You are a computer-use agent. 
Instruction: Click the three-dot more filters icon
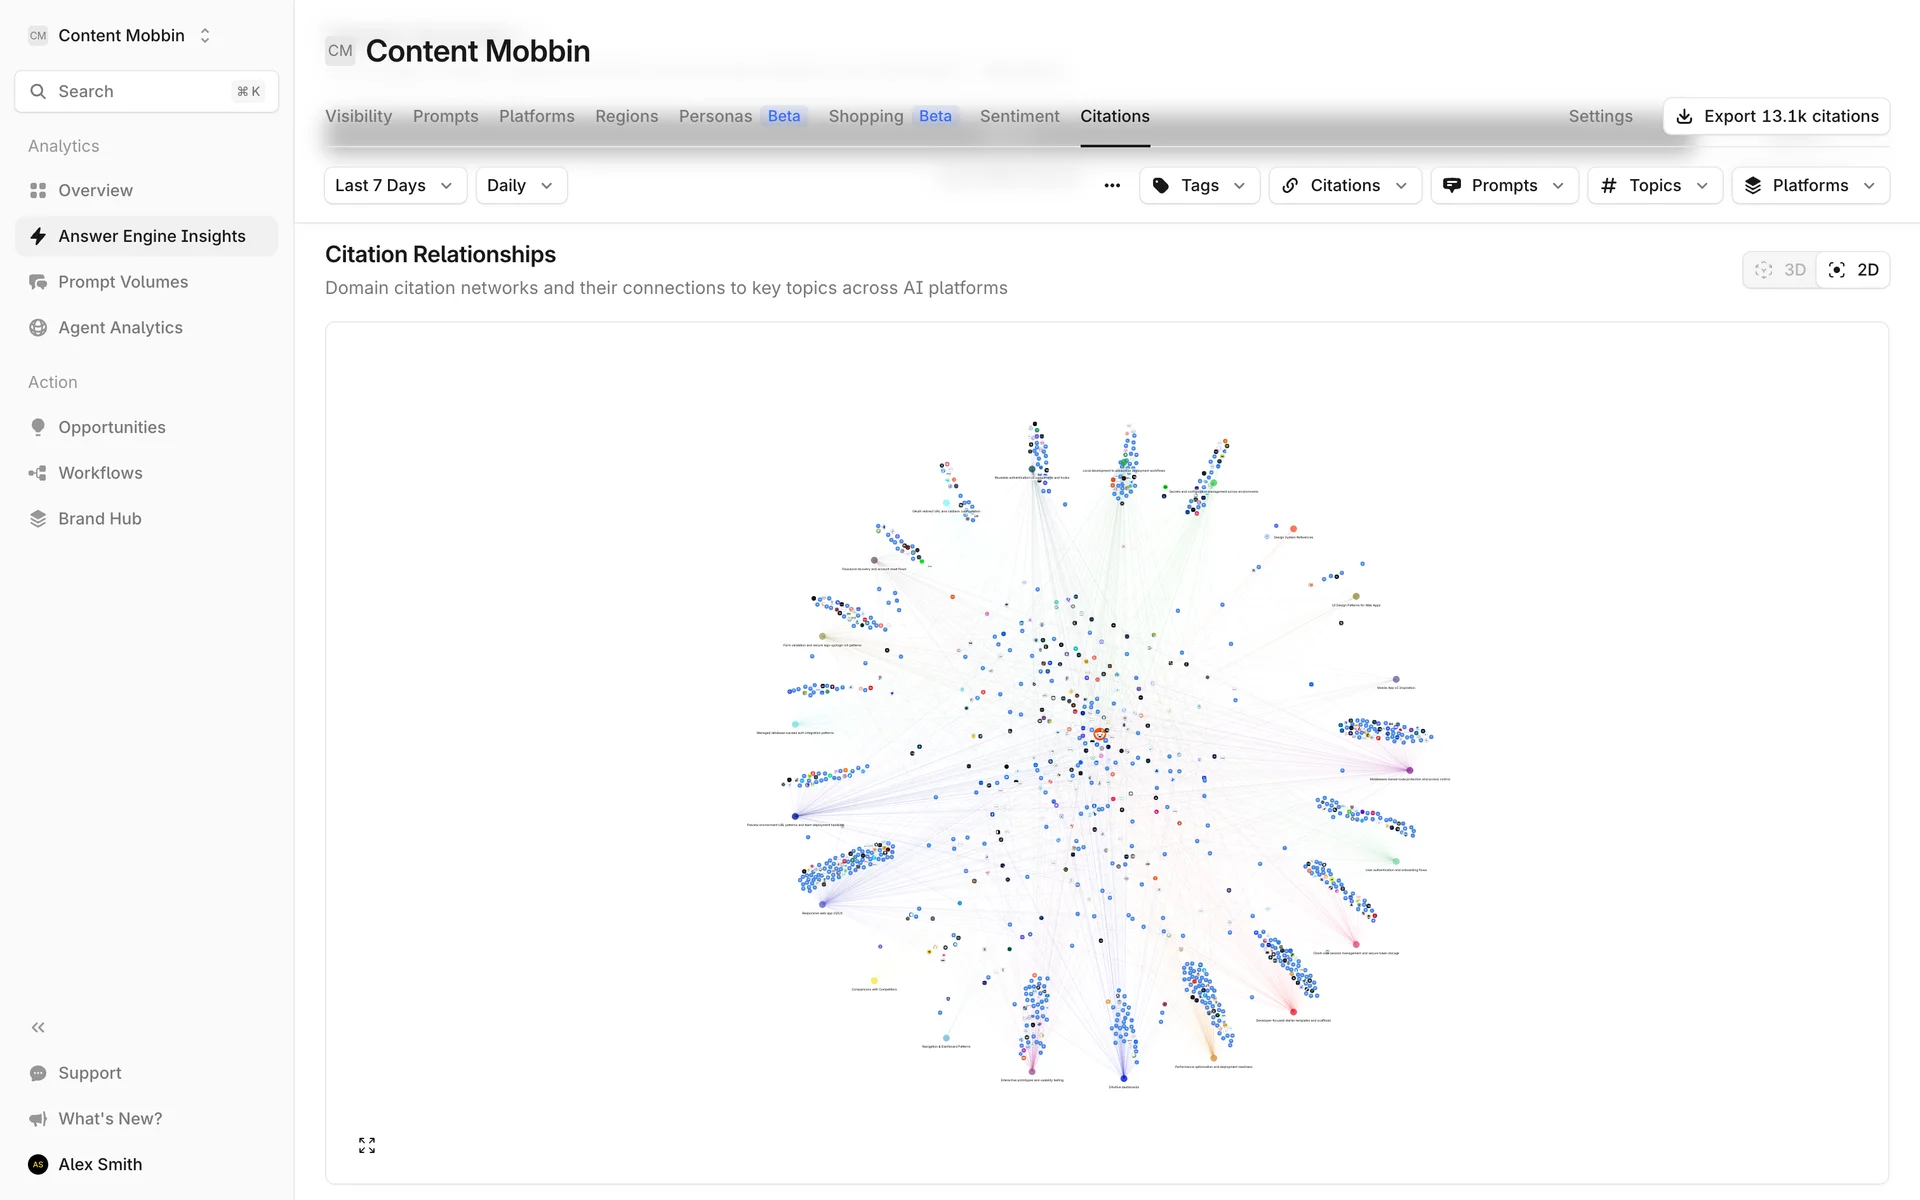click(1112, 186)
